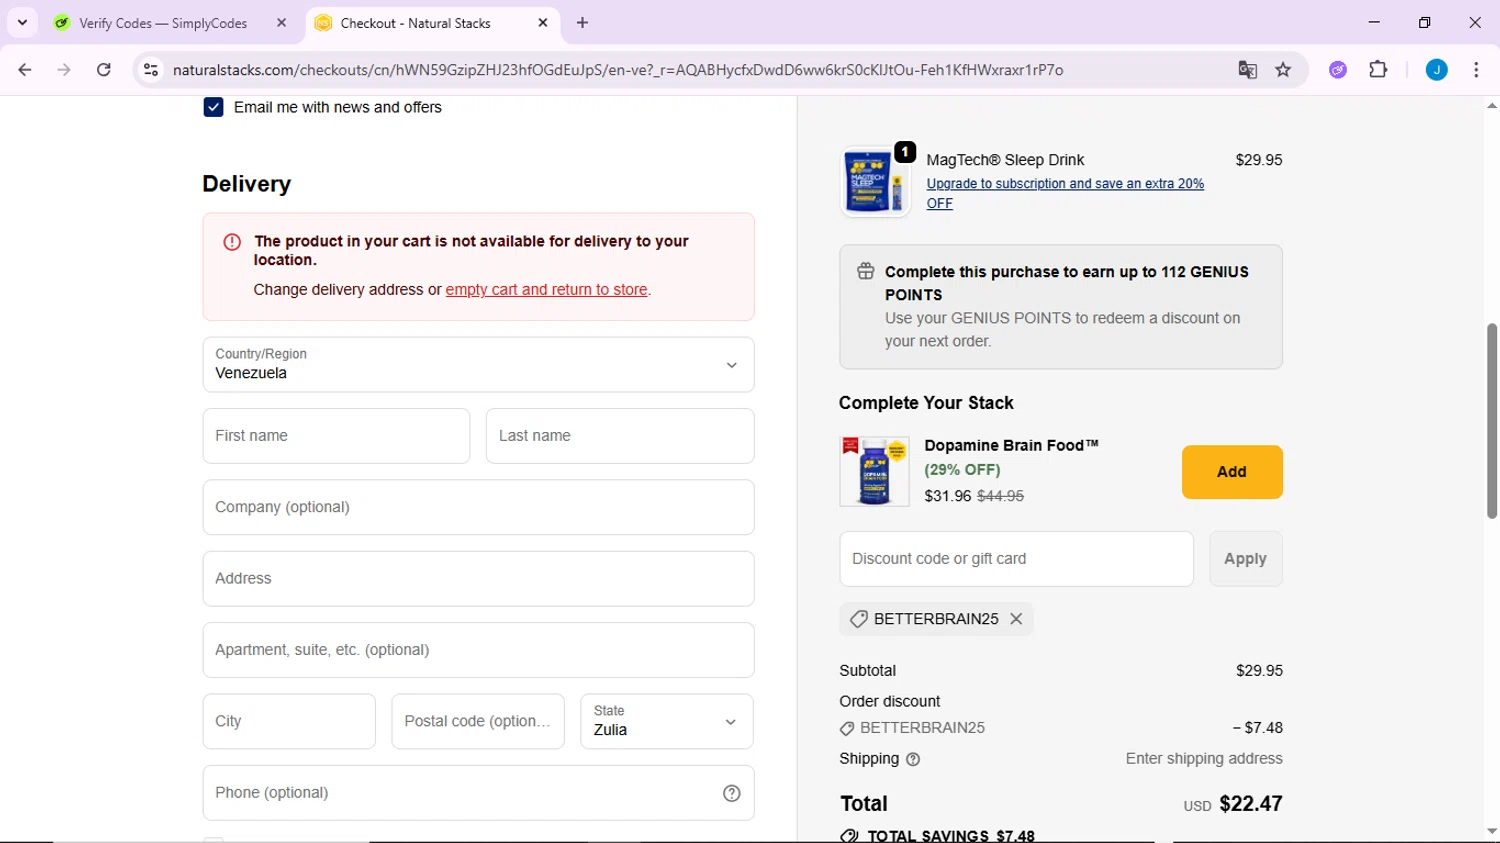The height and width of the screenshot is (843, 1500).
Task: Open site information icon in address bar
Action: pos(151,70)
